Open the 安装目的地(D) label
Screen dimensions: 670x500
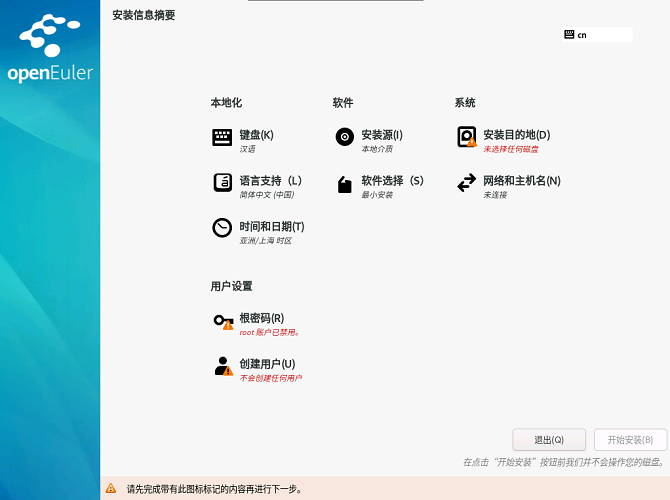point(516,135)
